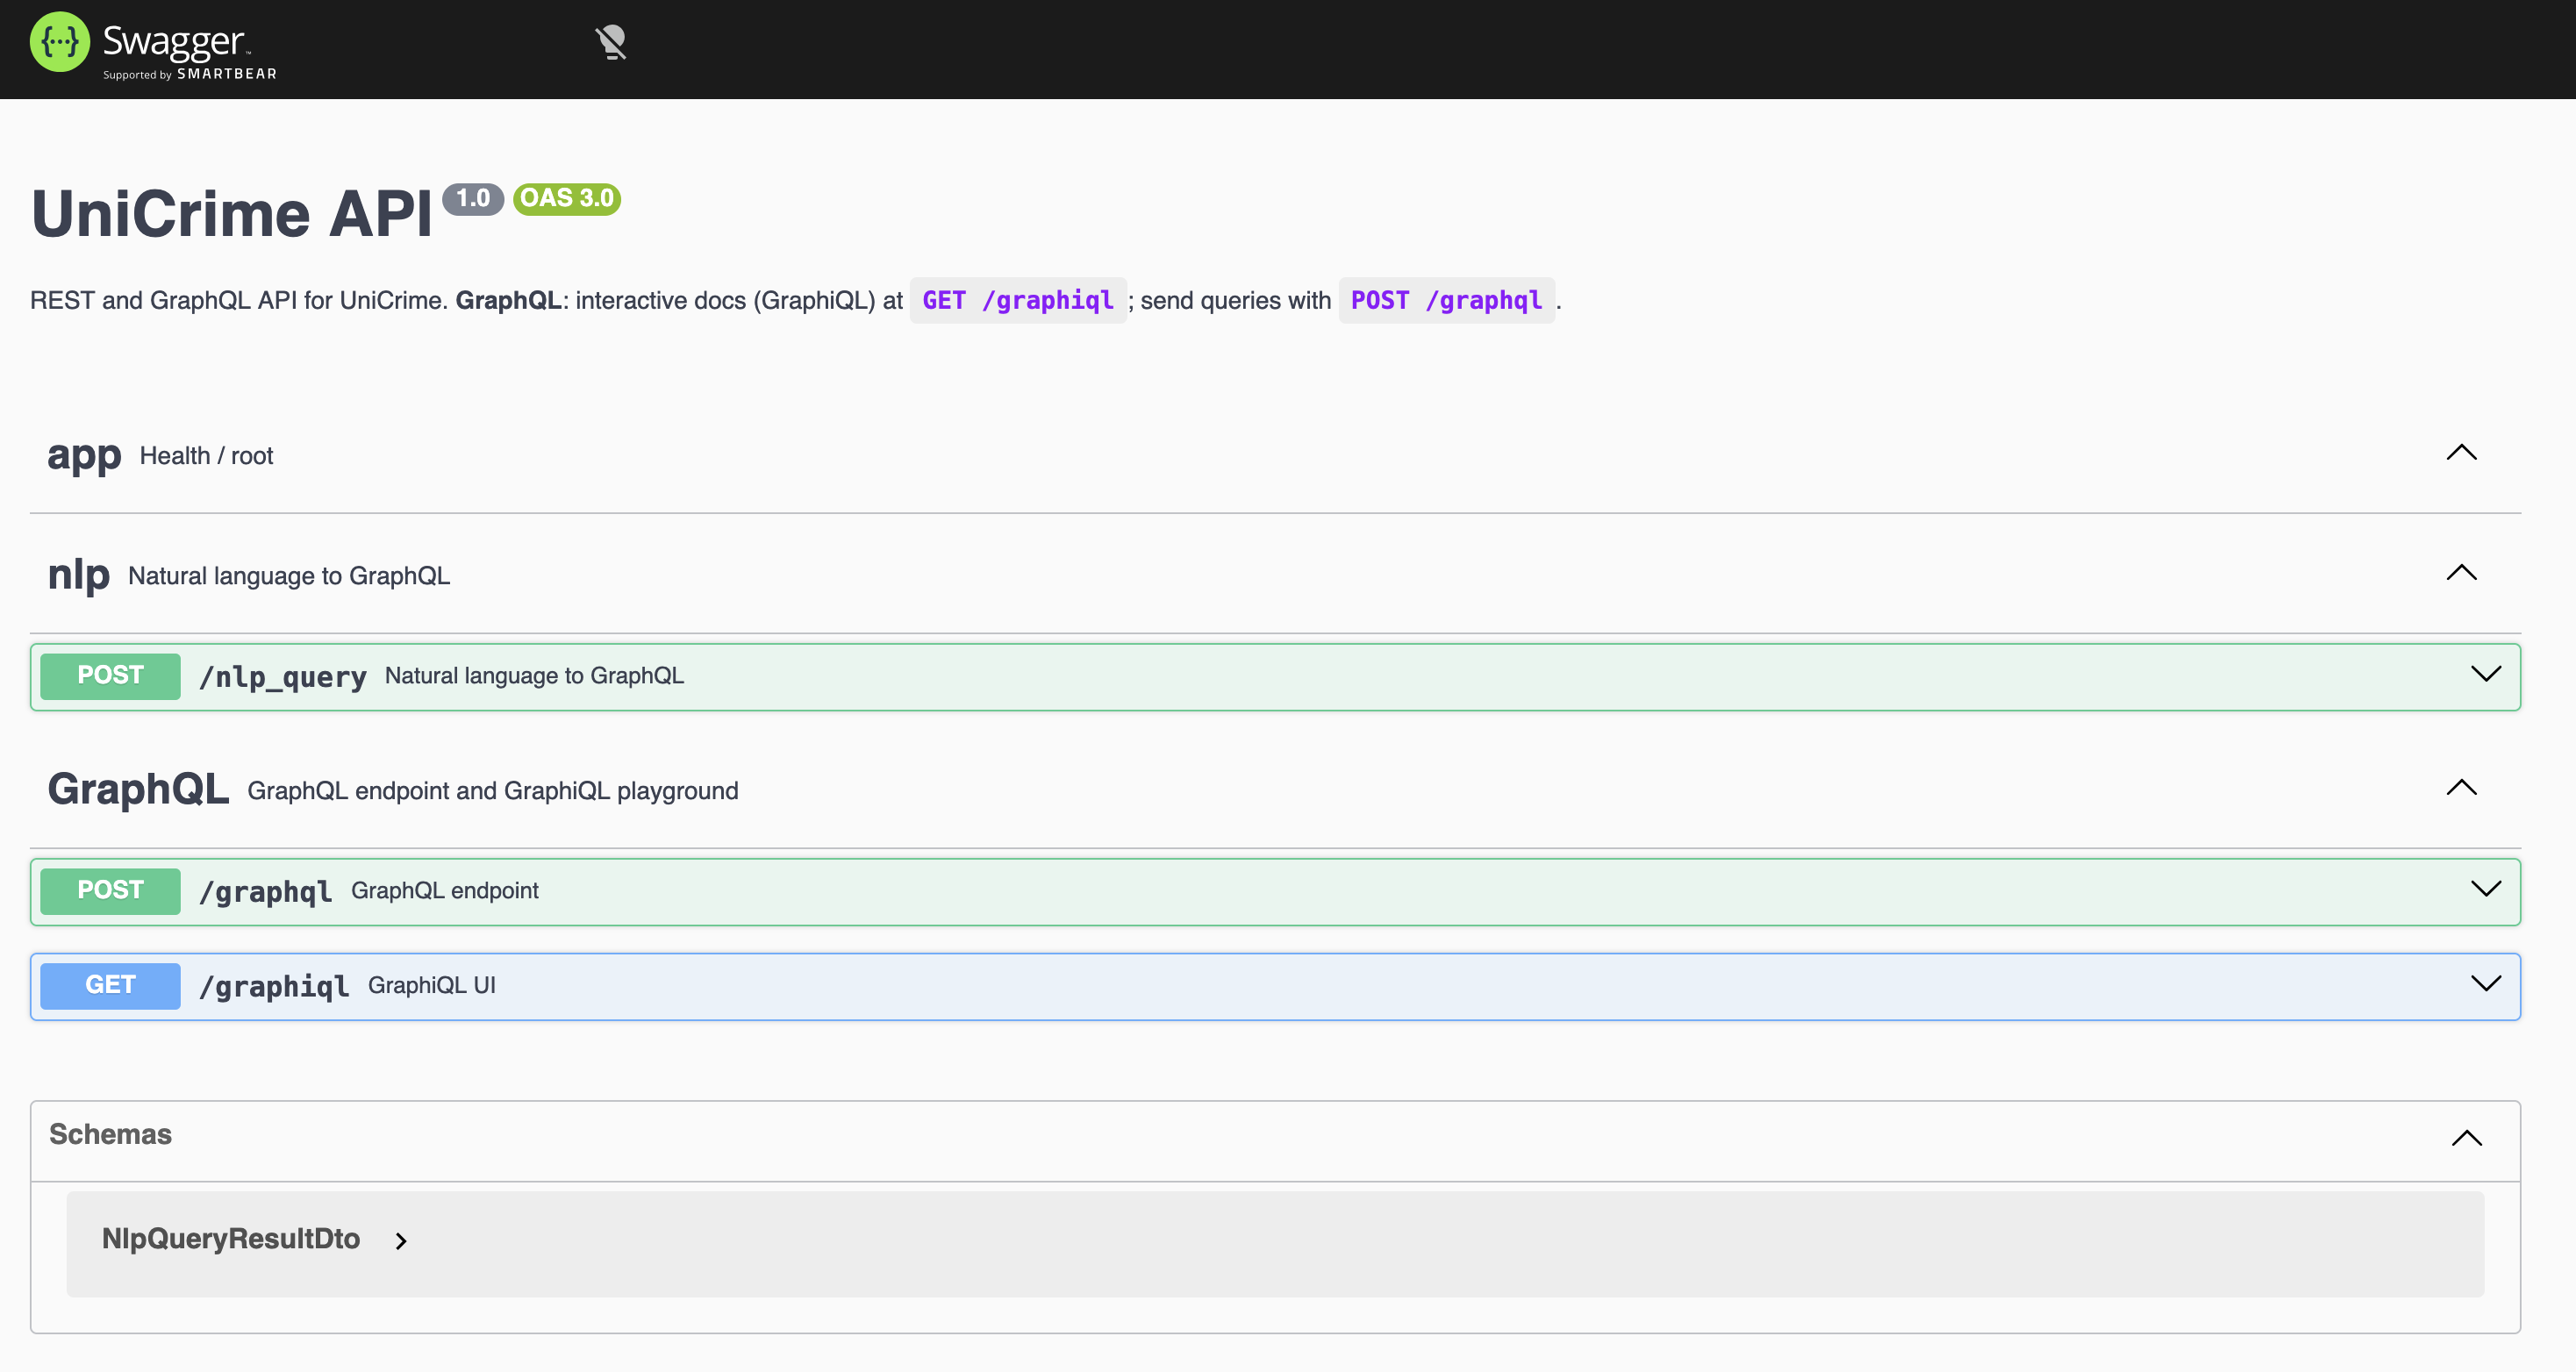This screenshot has width=2576, height=1372.
Task: Click the Schemas section title
Action: tap(110, 1134)
